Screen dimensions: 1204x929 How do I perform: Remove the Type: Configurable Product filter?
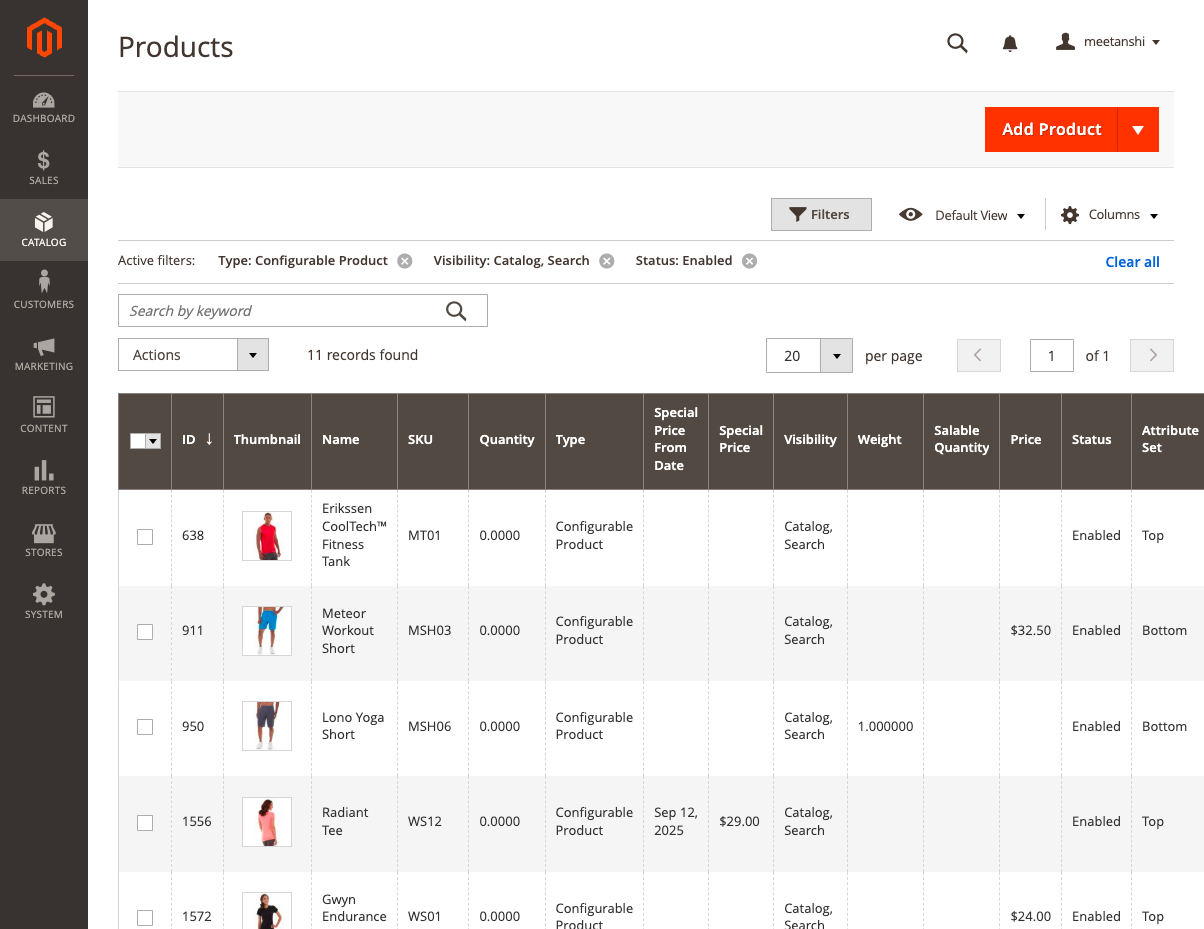click(405, 261)
